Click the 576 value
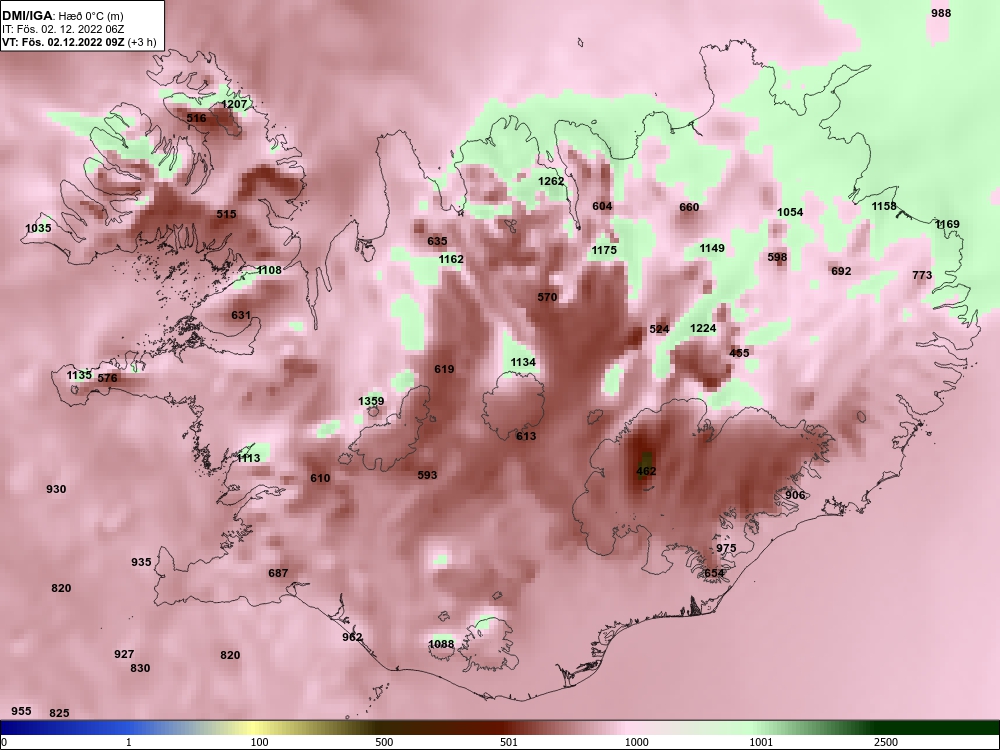 pos(107,378)
